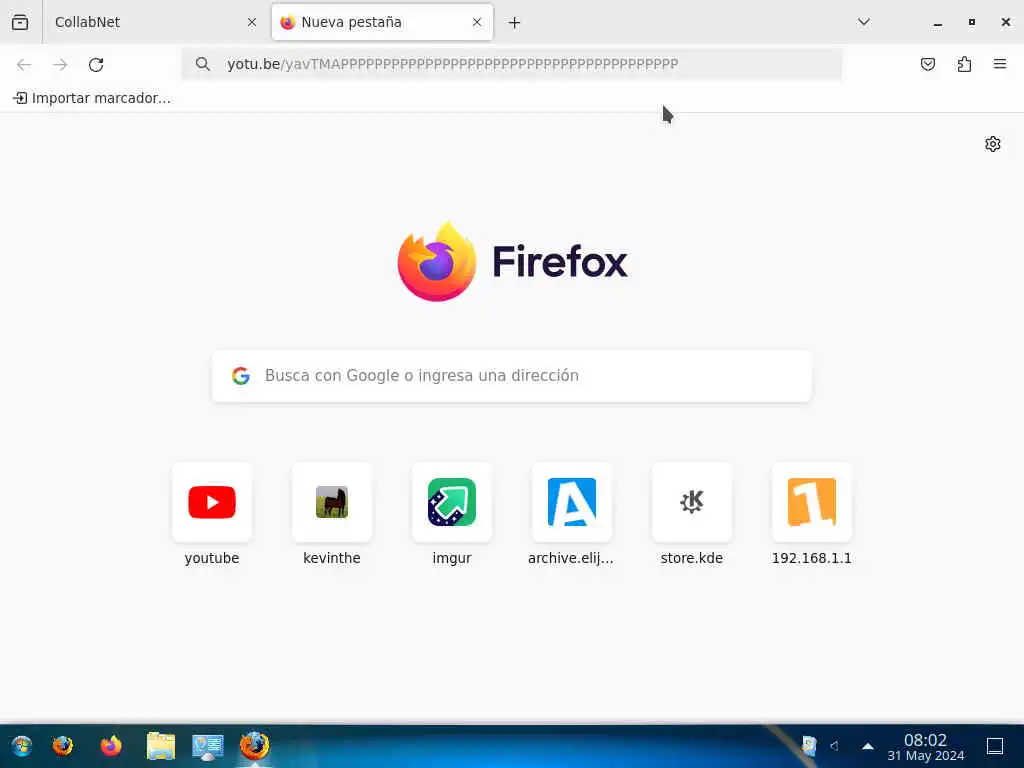Screen dimensions: 1024x768
Task: Reload the current page
Action: click(x=96, y=64)
